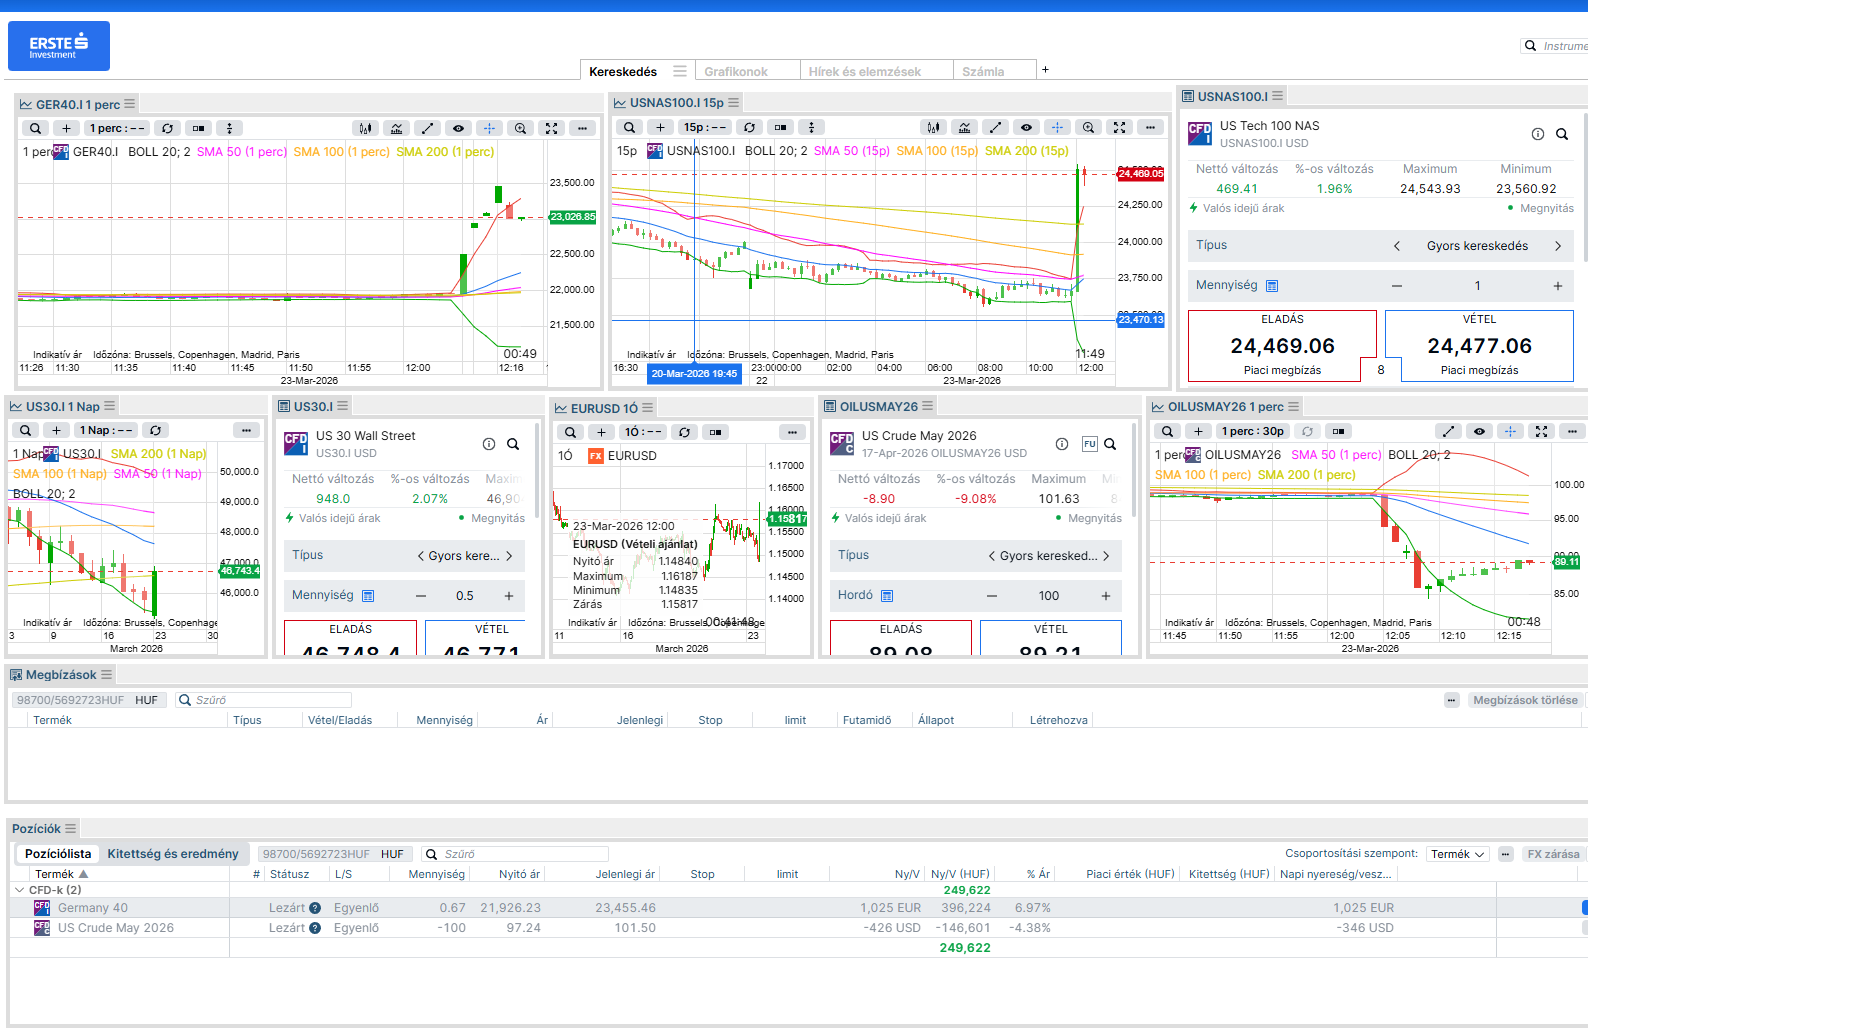This screenshot has height=1029, width=1850.
Task: Open the 1 perc timeframe selector for GER40.I
Action: 117,128
